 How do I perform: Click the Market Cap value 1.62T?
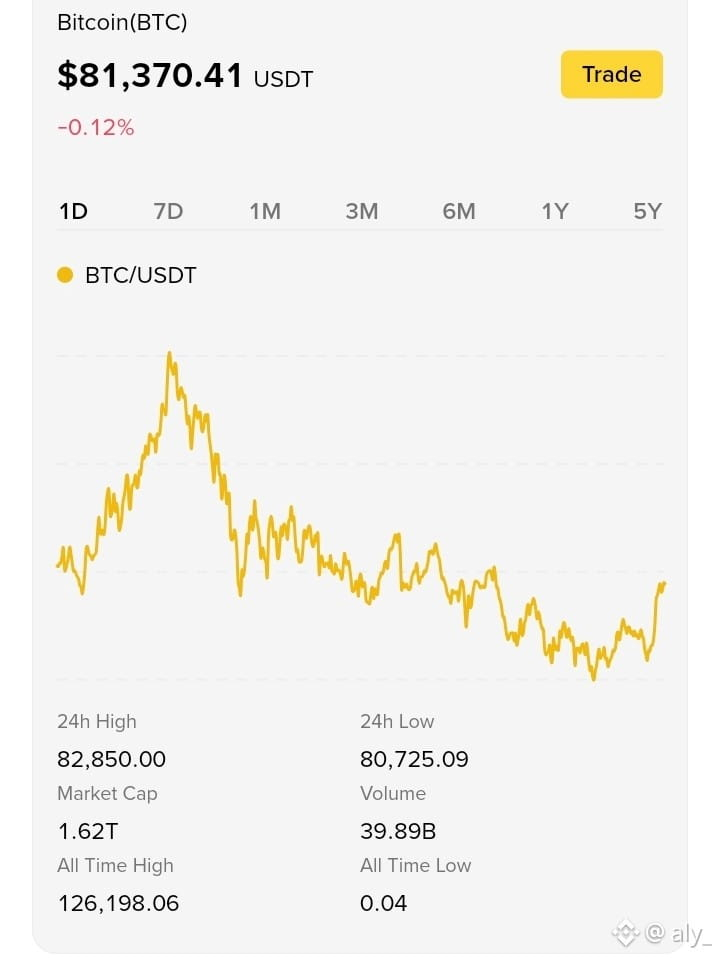(87, 832)
